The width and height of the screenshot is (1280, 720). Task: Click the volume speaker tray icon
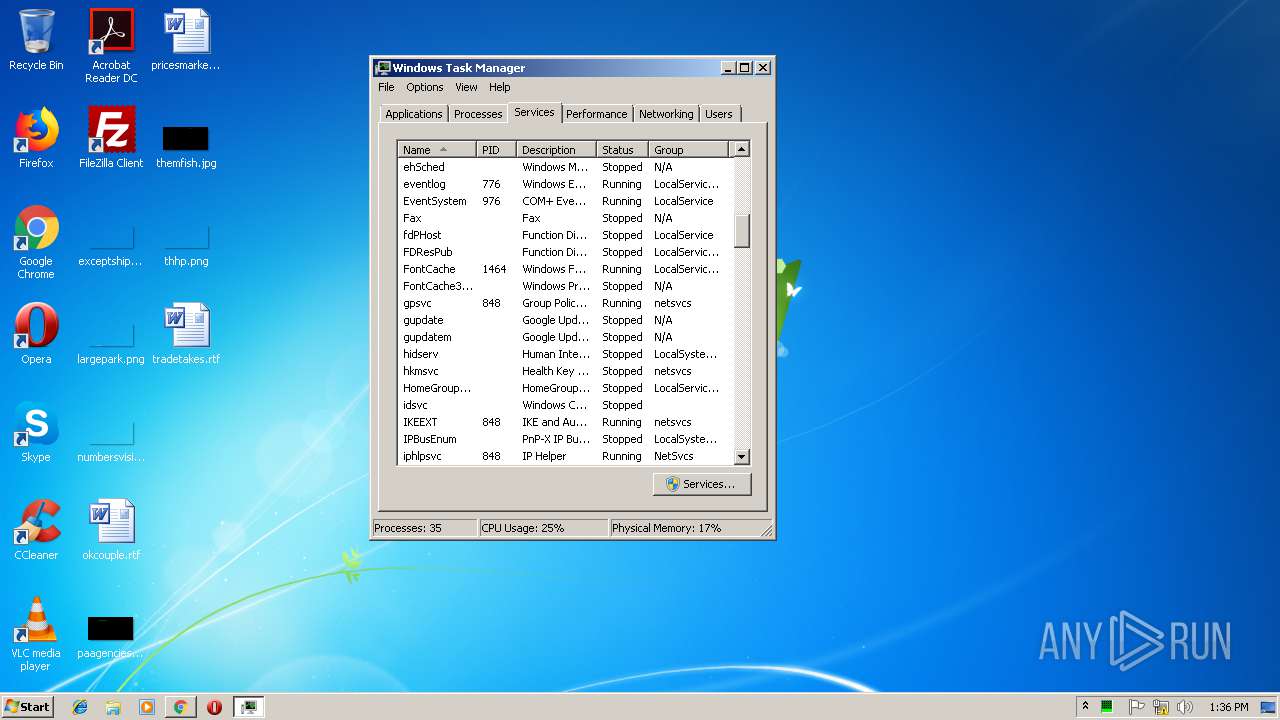coord(1185,707)
